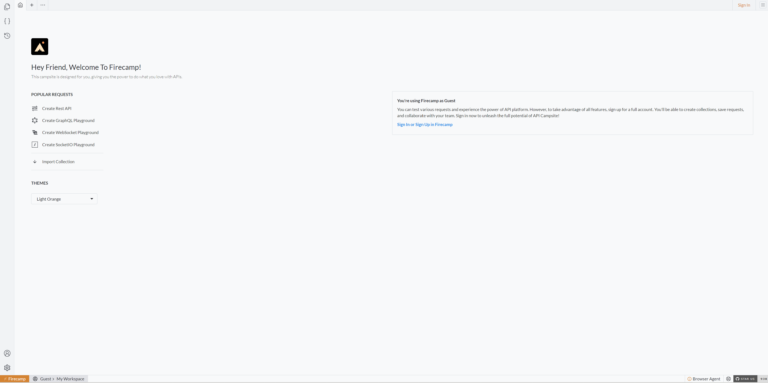Click the version number in status bar
Image resolution: width=768 pixels, height=383 pixels.
[763, 379]
